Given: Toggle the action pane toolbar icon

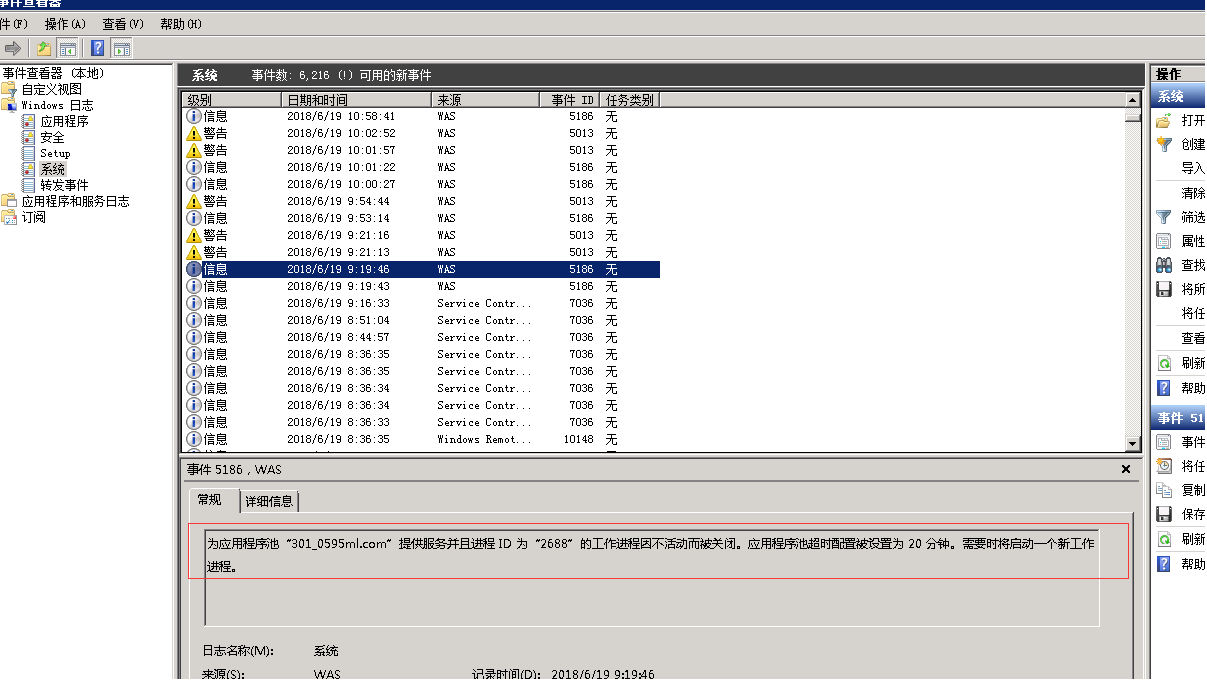Looking at the screenshot, I should 122,48.
